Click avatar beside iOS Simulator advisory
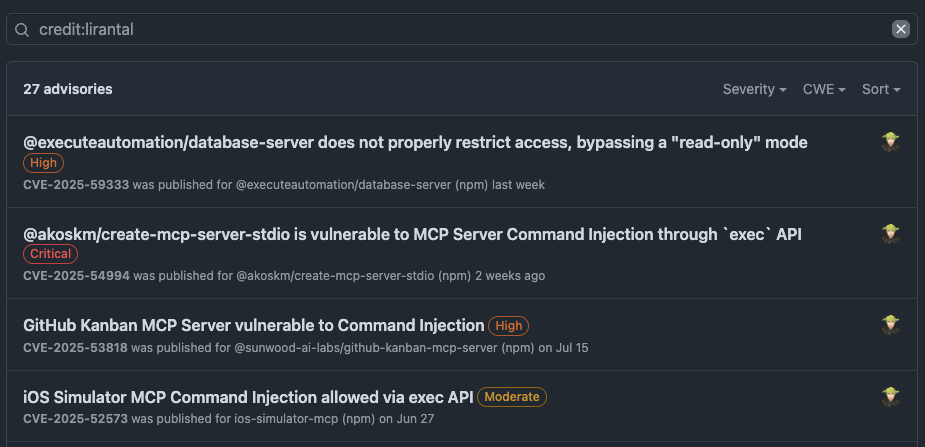Screen dimensions: 925x447 891,397
